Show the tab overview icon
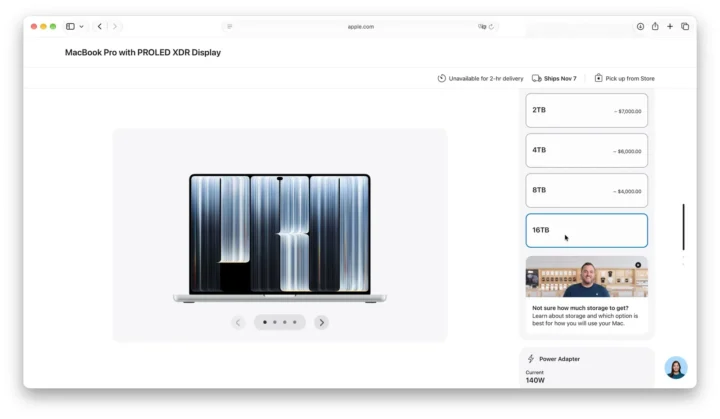 pos(685,27)
